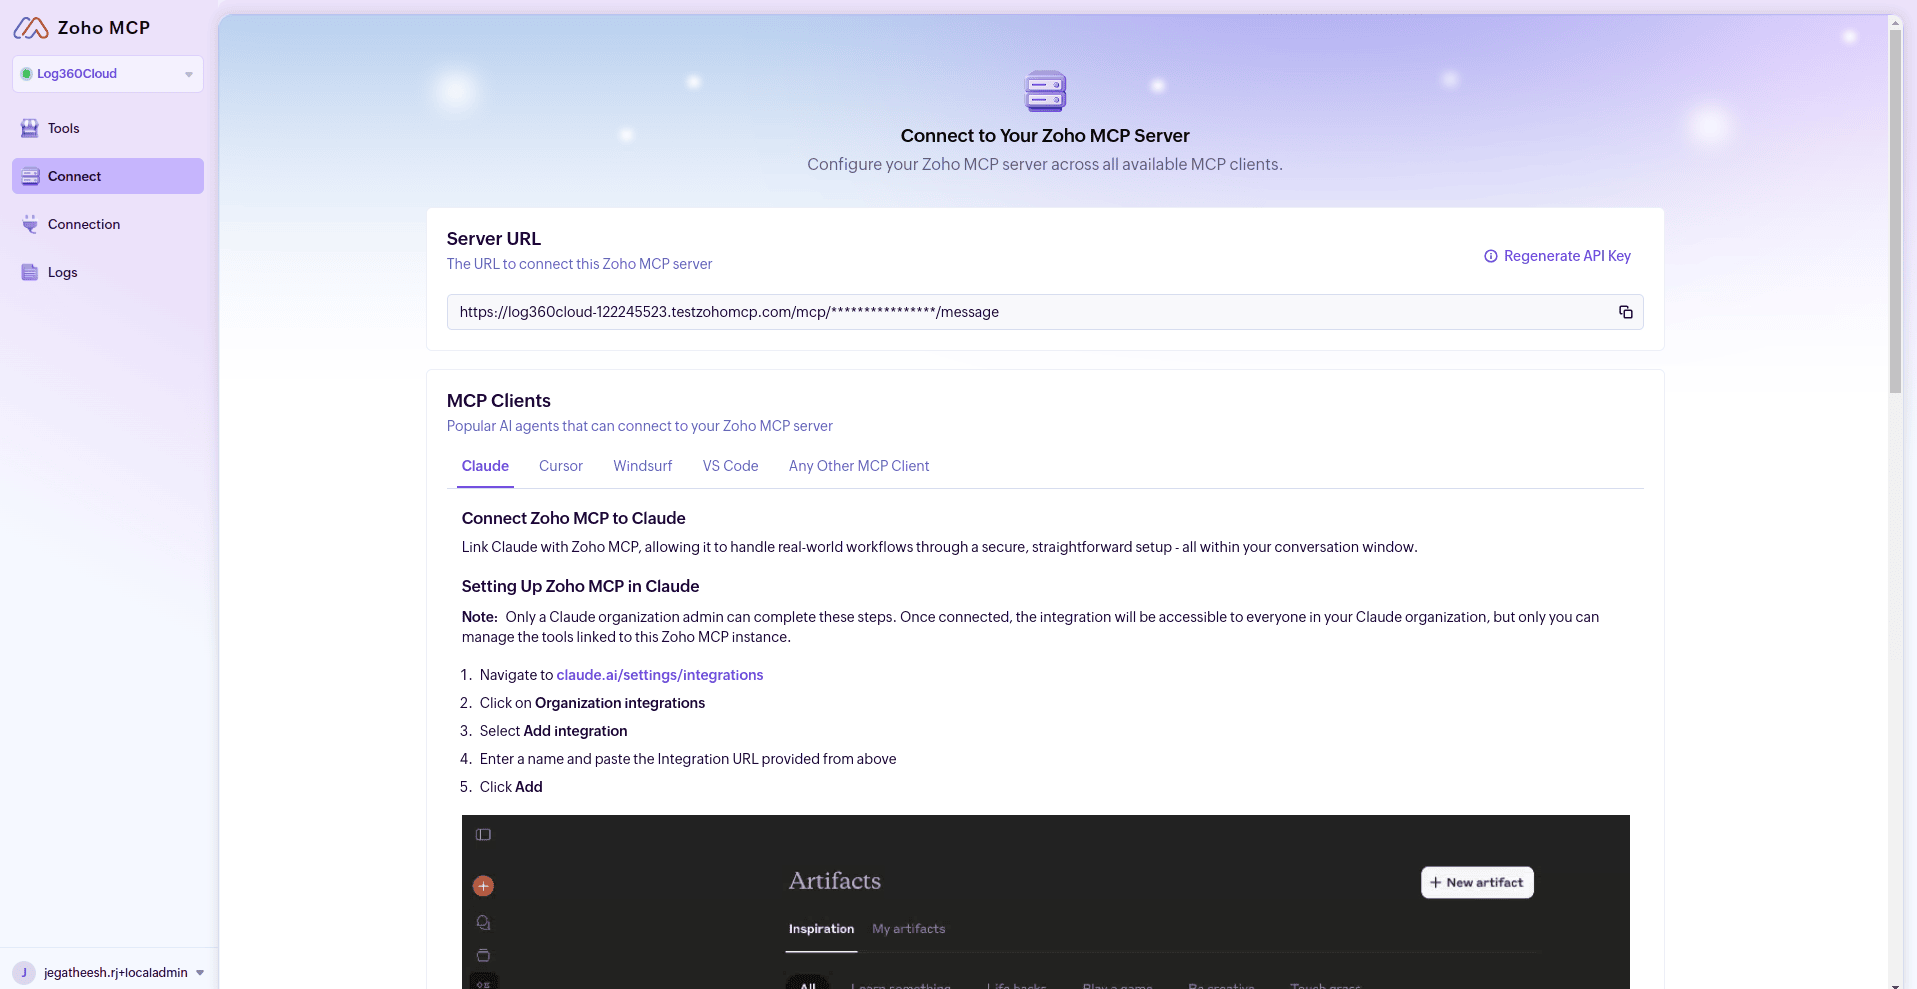The width and height of the screenshot is (1917, 989).
Task: Open the Logs sidebar icon
Action: (30, 272)
